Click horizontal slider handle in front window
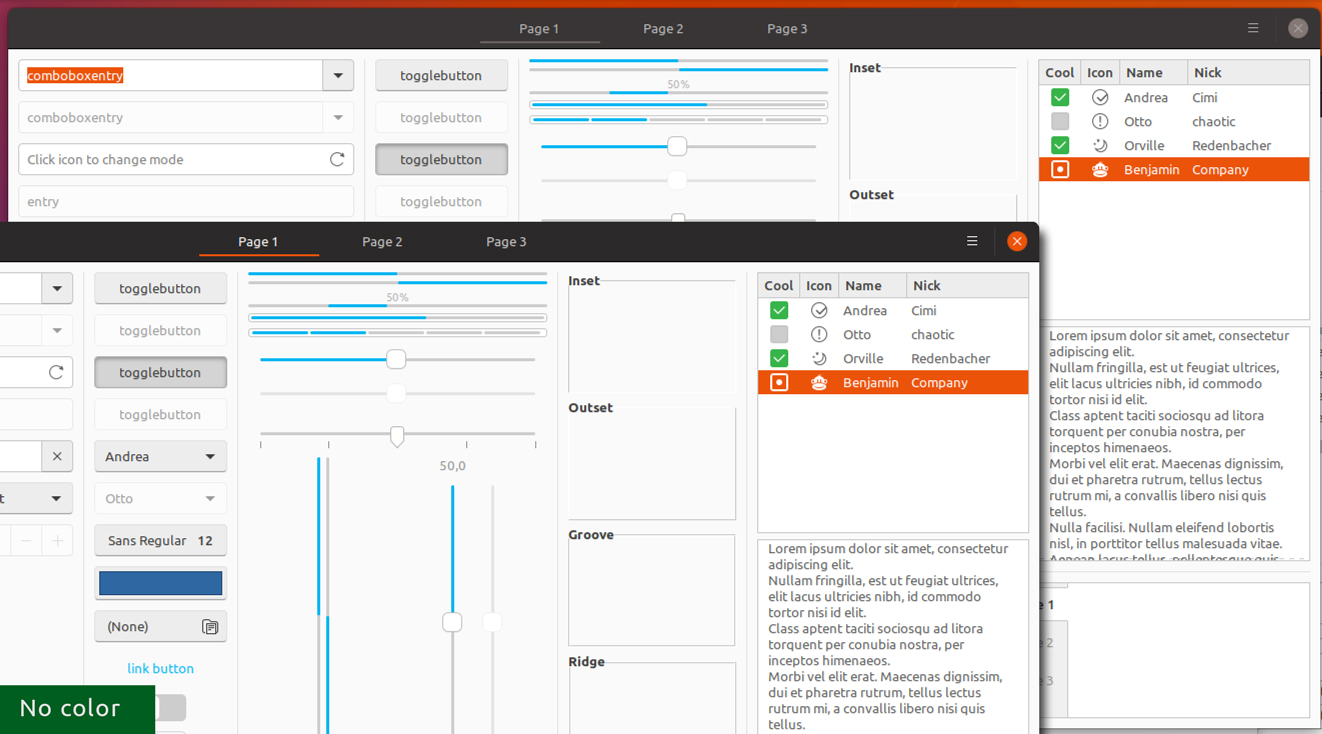The height and width of the screenshot is (734, 1322). click(x=396, y=359)
